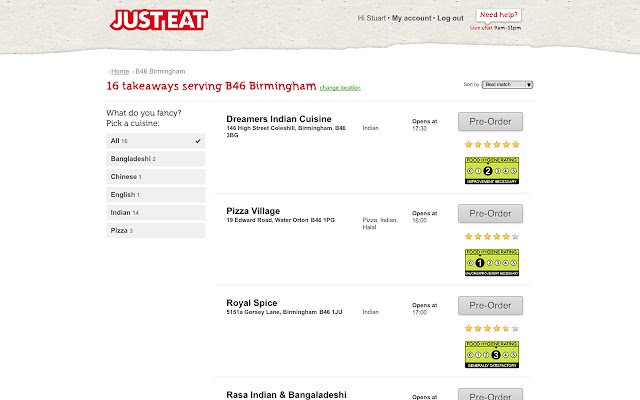
Task: Pre-Order from Dreamers Indian Cuisine
Action: click(x=490, y=122)
